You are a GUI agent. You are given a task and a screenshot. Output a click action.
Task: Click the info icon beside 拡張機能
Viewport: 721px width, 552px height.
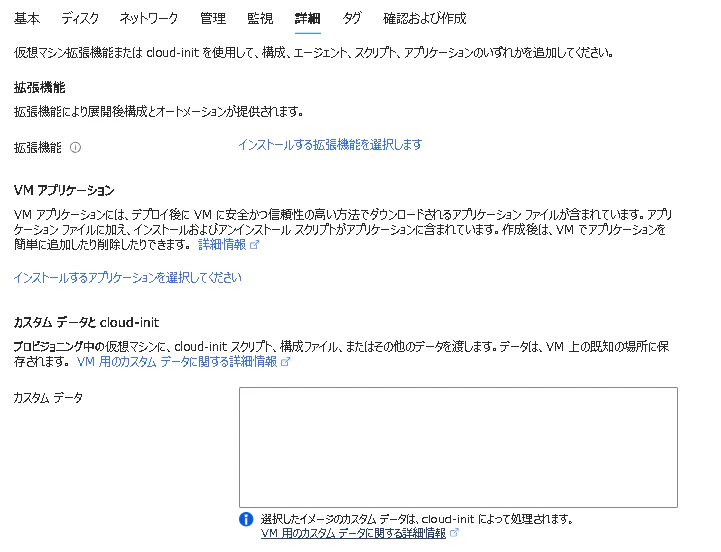point(75,147)
